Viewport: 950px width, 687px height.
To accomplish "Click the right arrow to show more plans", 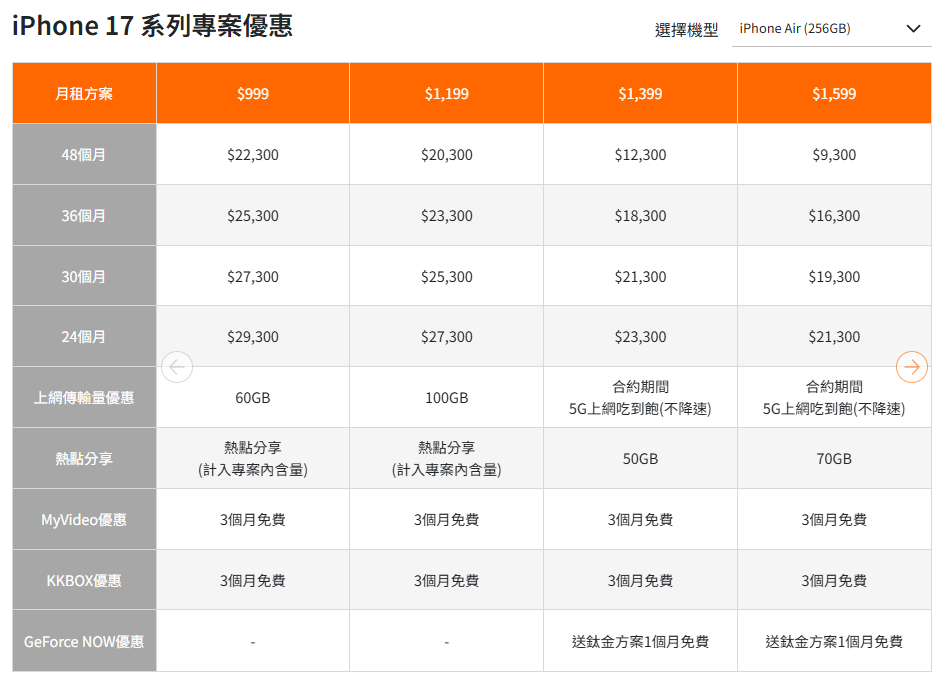I will click(911, 367).
